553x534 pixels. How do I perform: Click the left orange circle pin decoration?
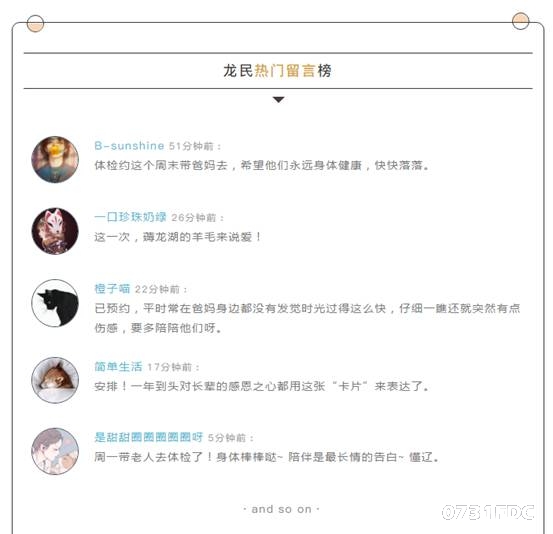pyautogui.click(x=35, y=24)
